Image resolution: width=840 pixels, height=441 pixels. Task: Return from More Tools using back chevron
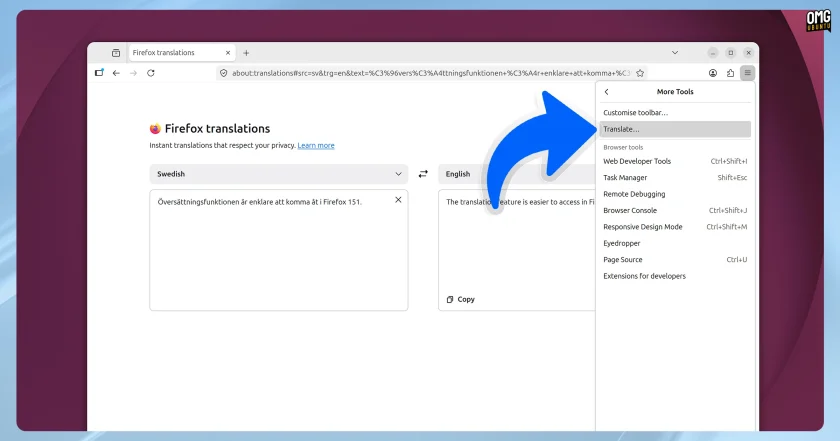click(x=606, y=92)
